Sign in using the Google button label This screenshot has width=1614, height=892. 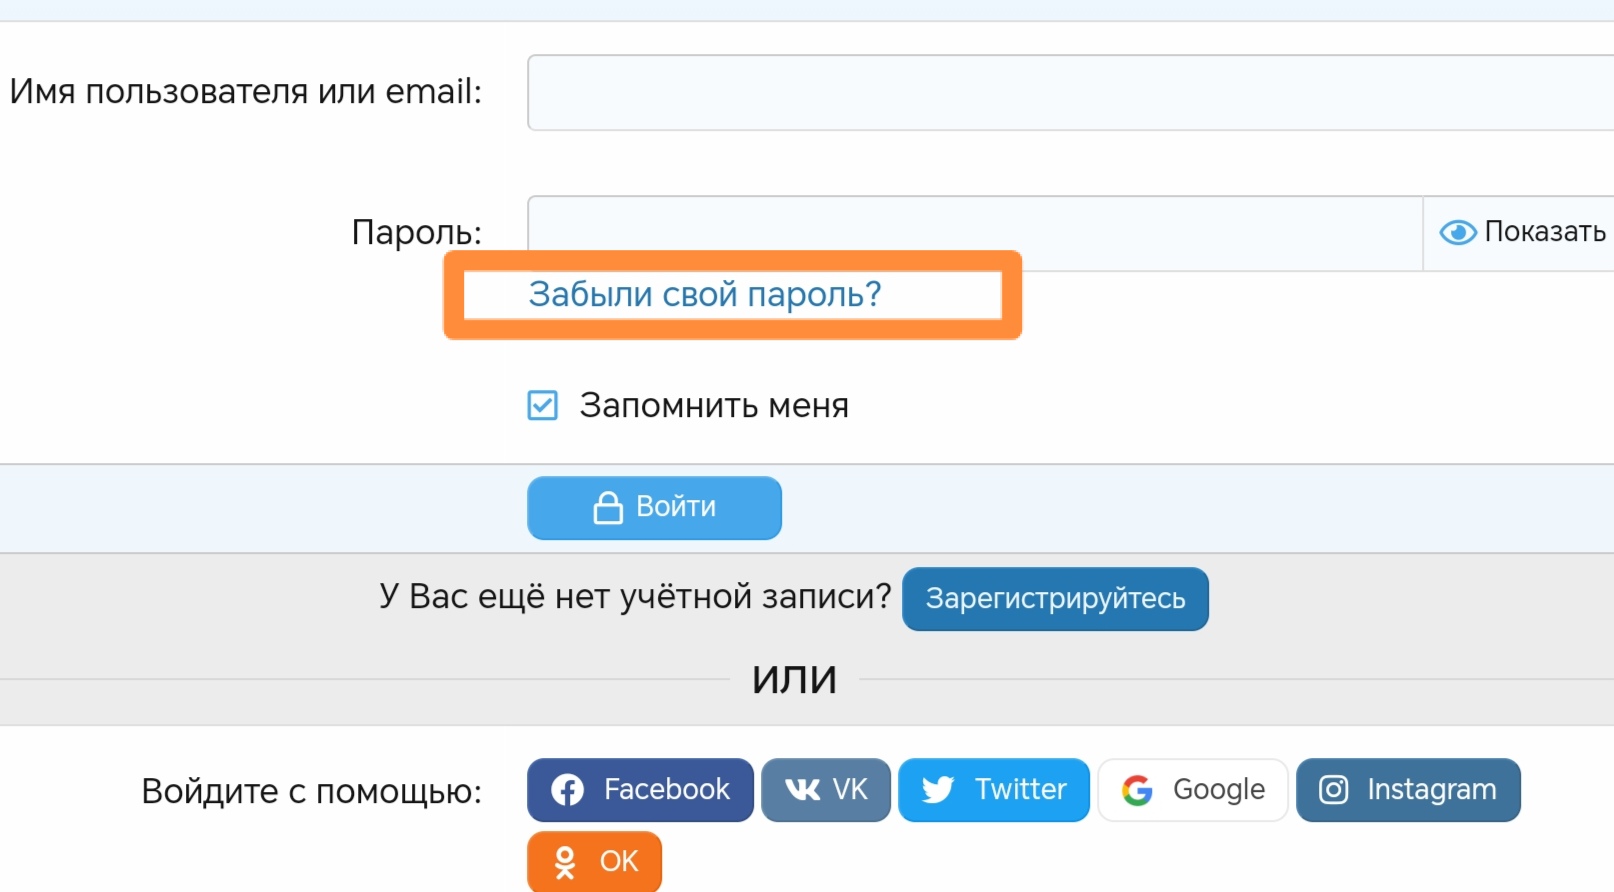1218,790
